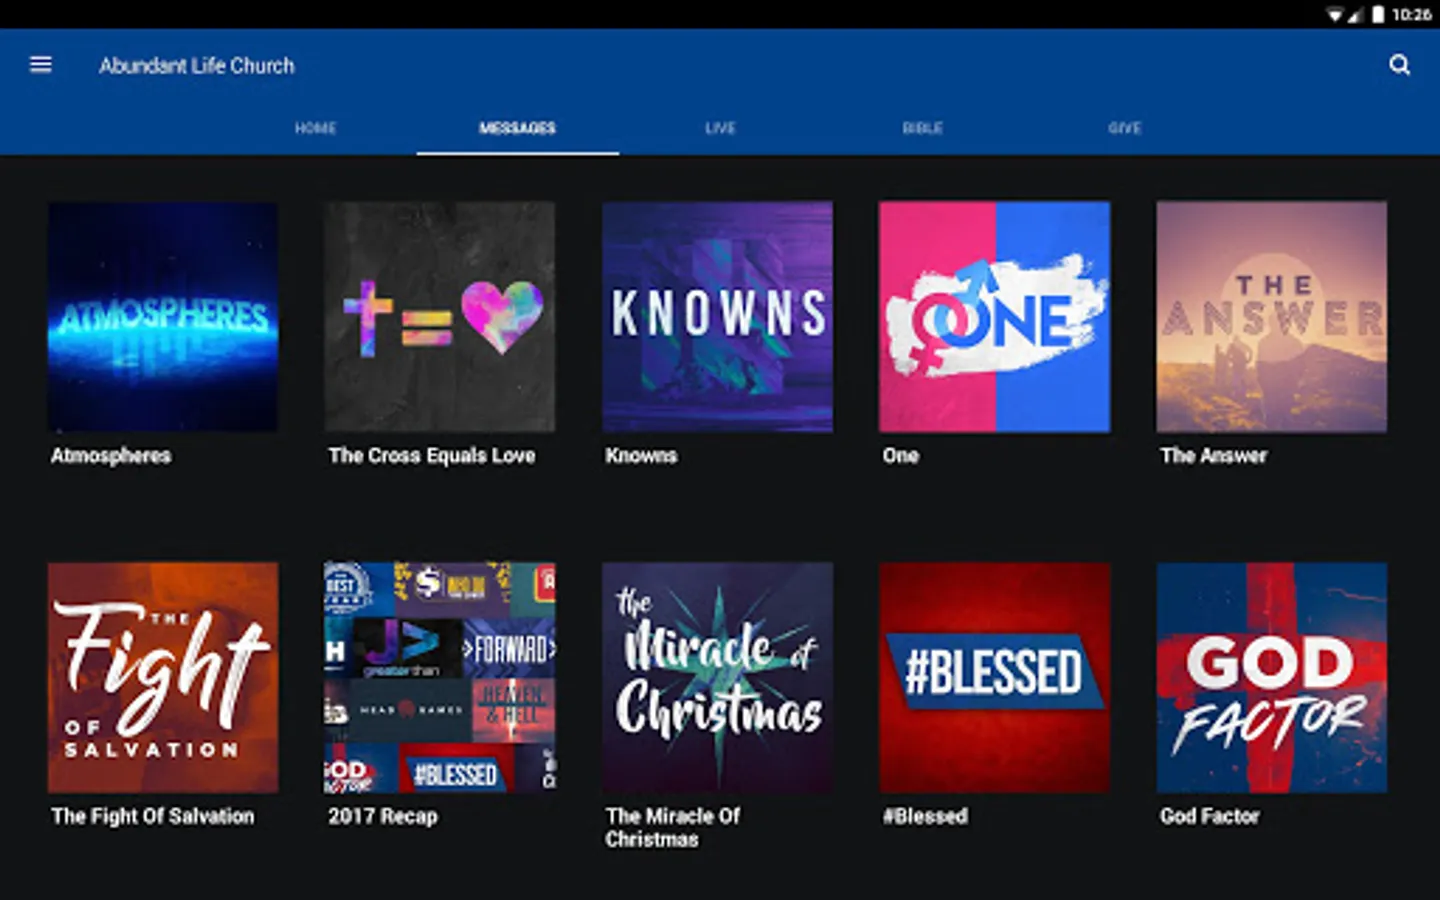Click The Fight Of Salvation title text

(x=153, y=816)
